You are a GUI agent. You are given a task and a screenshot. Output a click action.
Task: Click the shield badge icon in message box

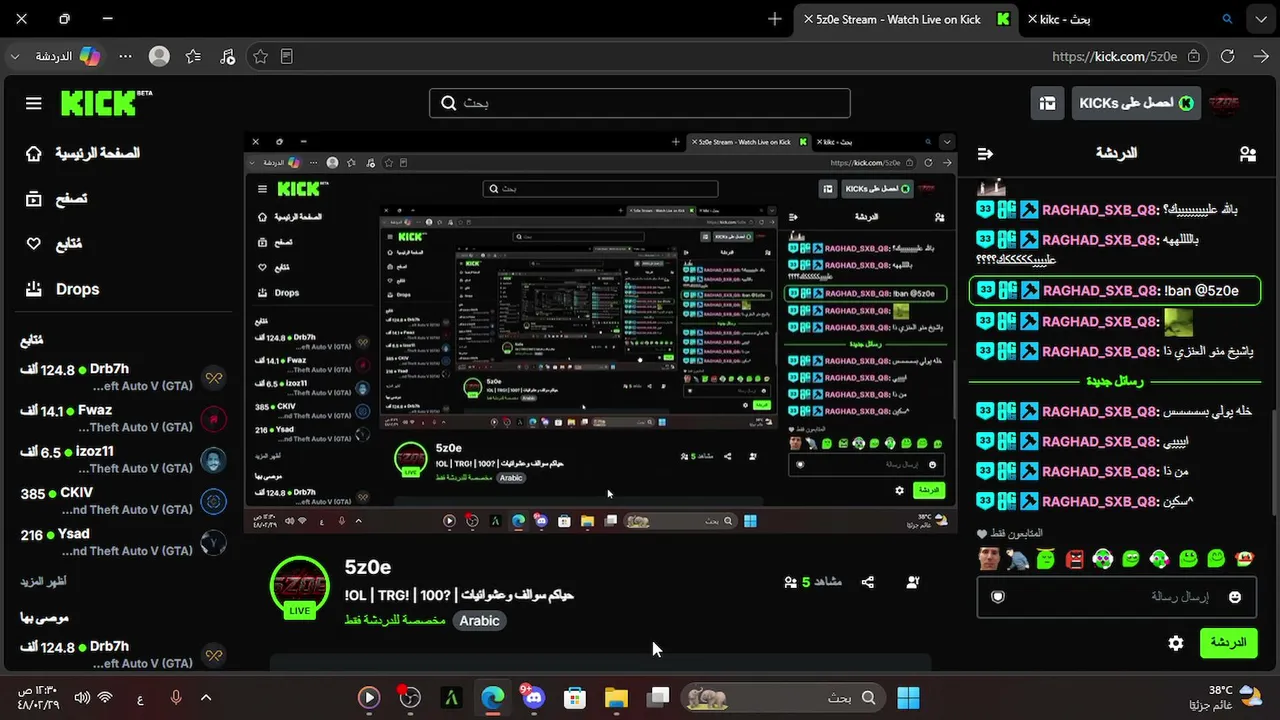pos(997,597)
